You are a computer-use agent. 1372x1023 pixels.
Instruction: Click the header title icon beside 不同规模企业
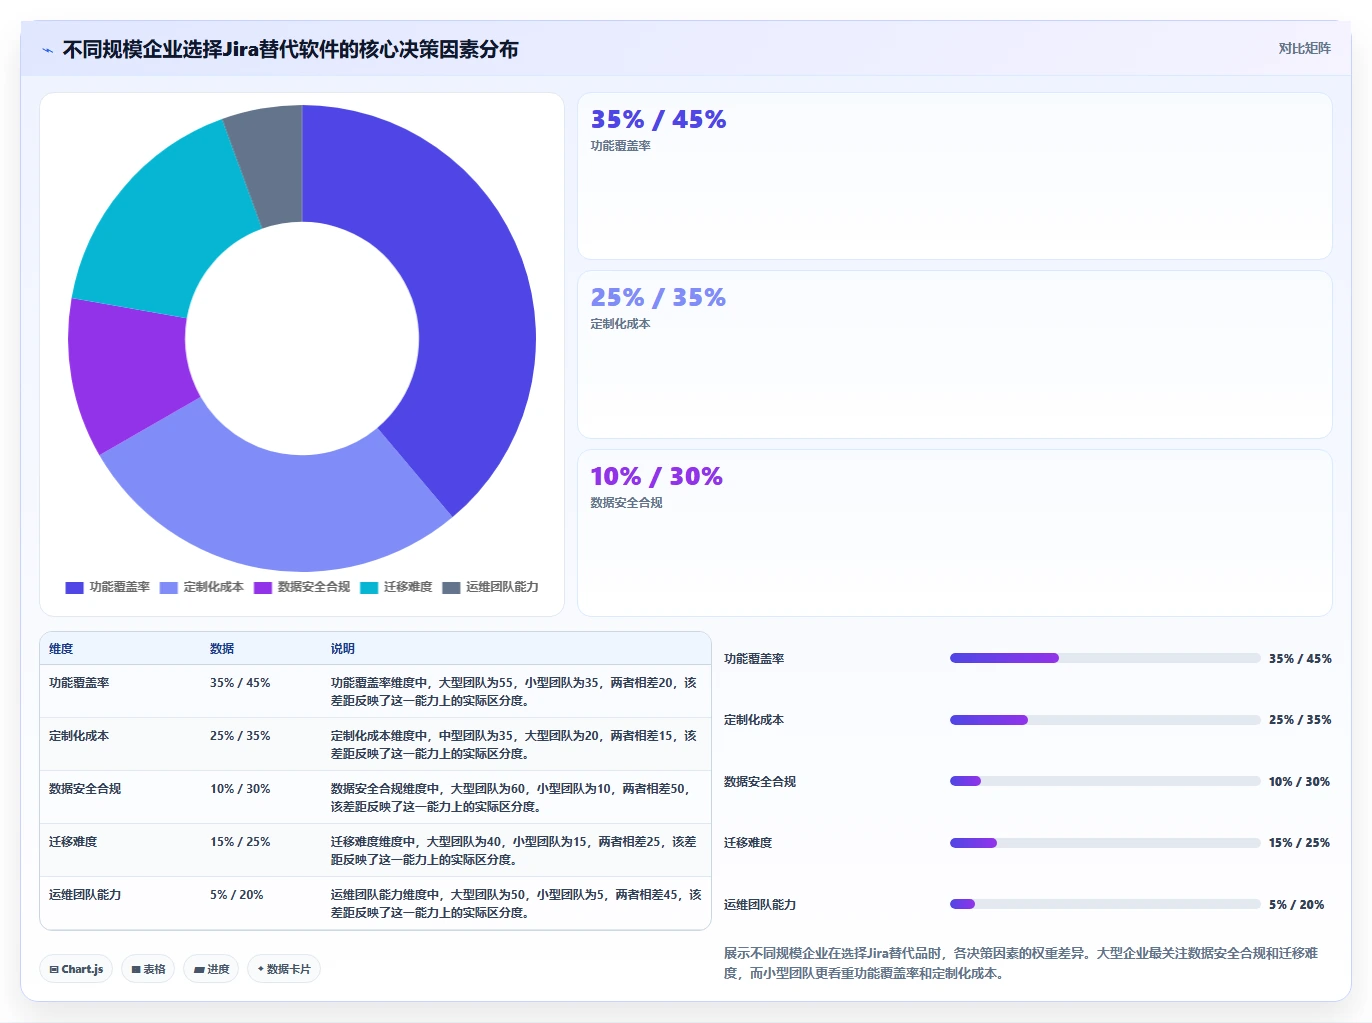[x=47, y=50]
